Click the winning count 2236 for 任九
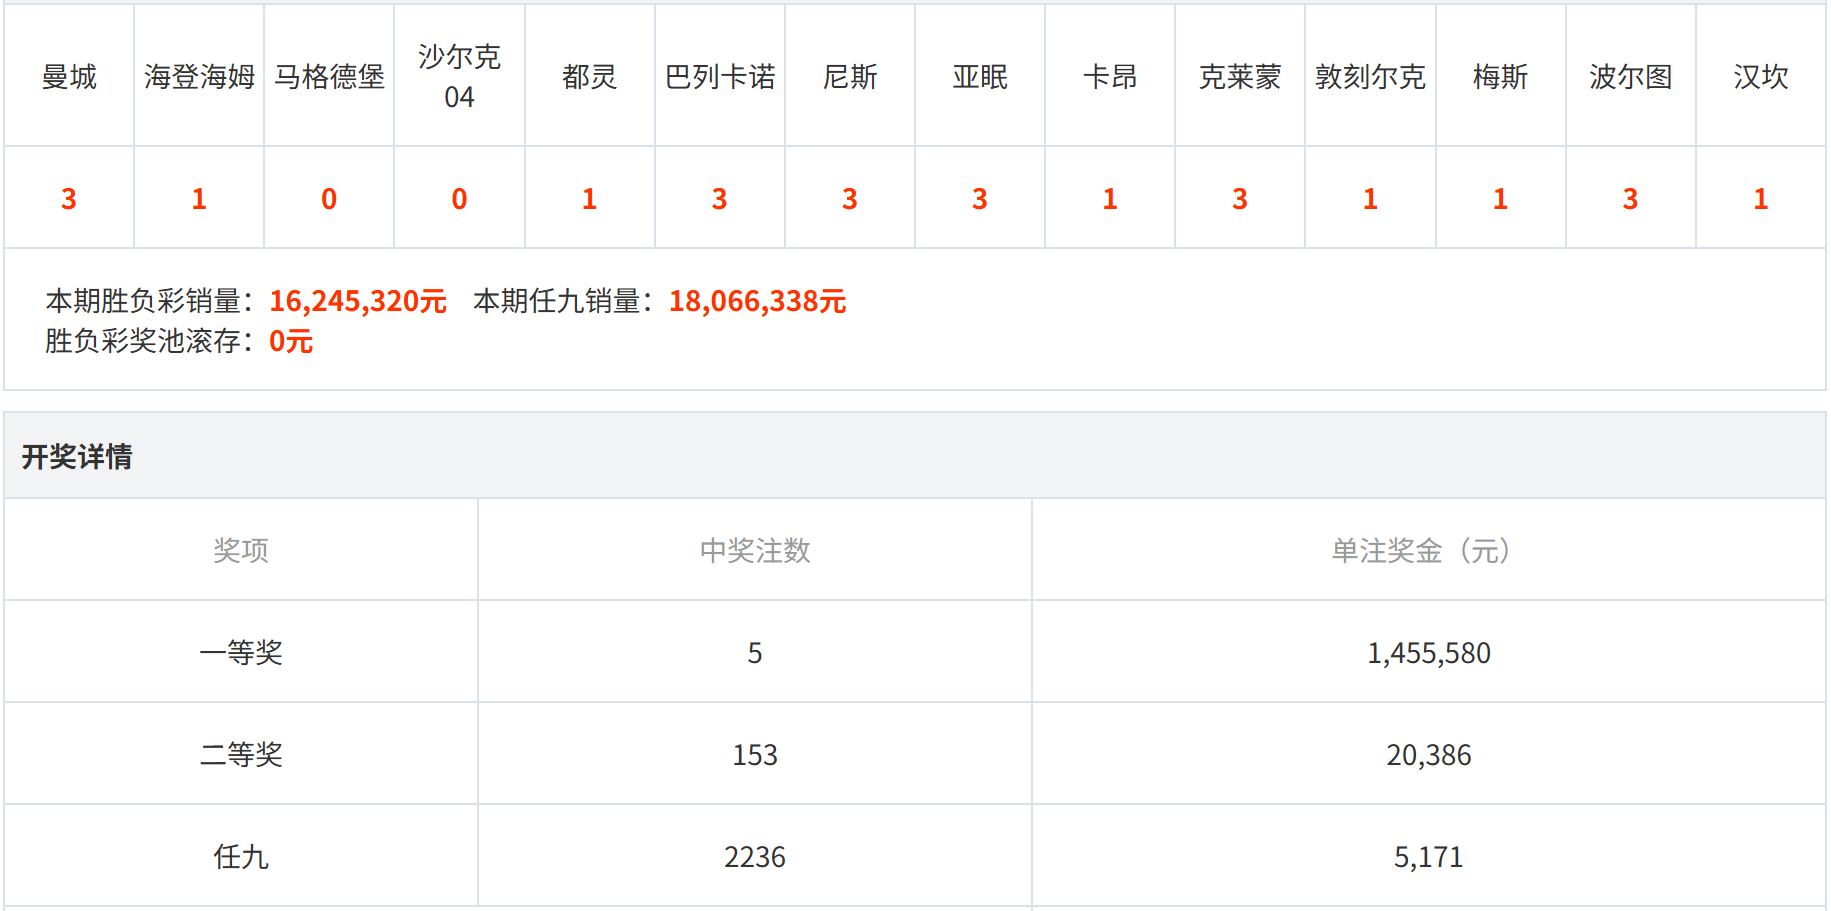Image resolution: width=1831 pixels, height=911 pixels. 755,857
